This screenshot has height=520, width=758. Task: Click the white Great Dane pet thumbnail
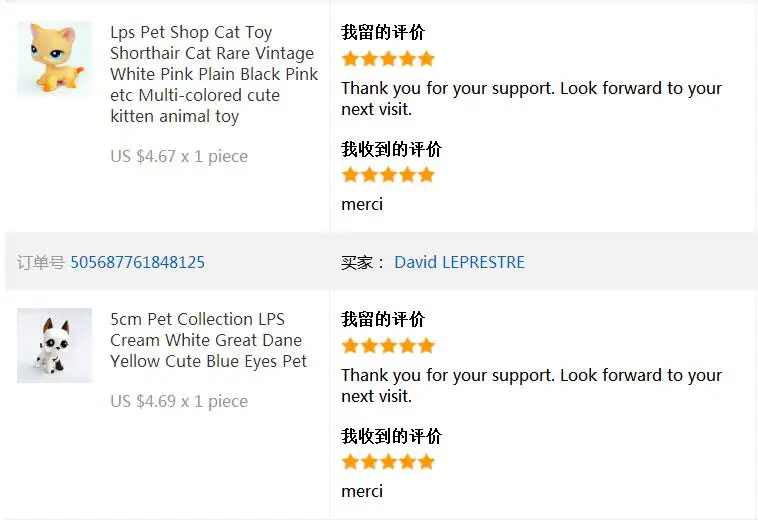[x=55, y=346]
